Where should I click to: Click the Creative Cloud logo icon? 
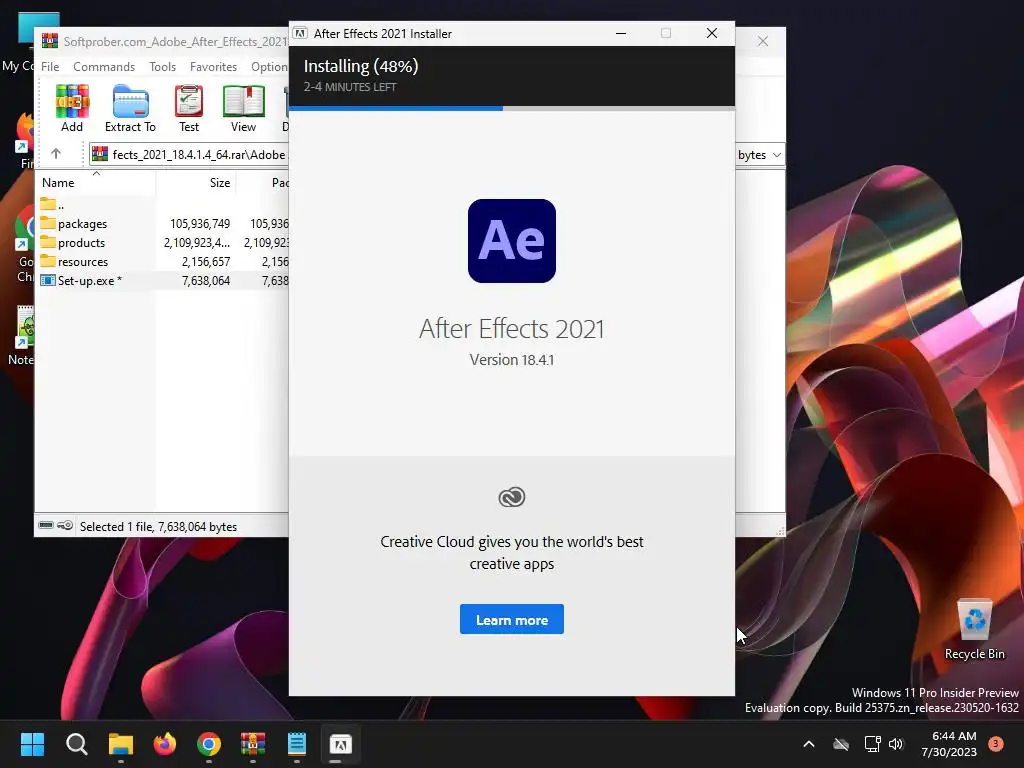511,497
